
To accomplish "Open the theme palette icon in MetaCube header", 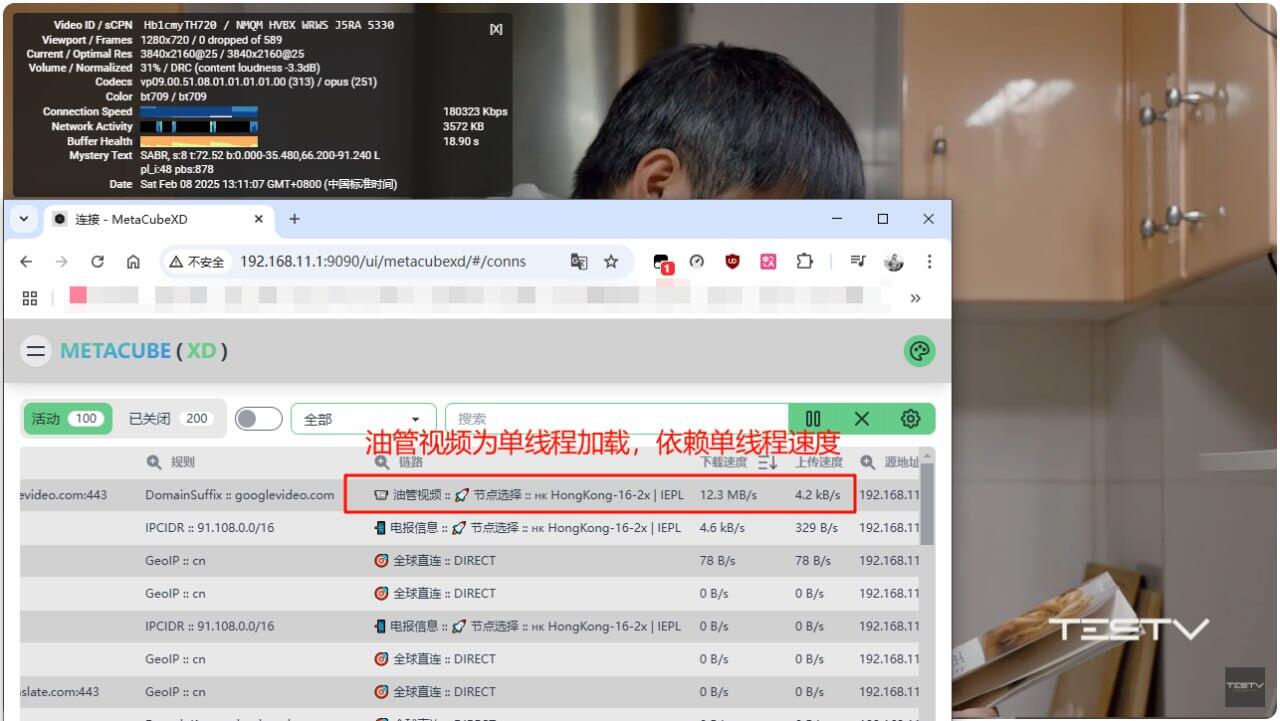I will pos(919,351).
